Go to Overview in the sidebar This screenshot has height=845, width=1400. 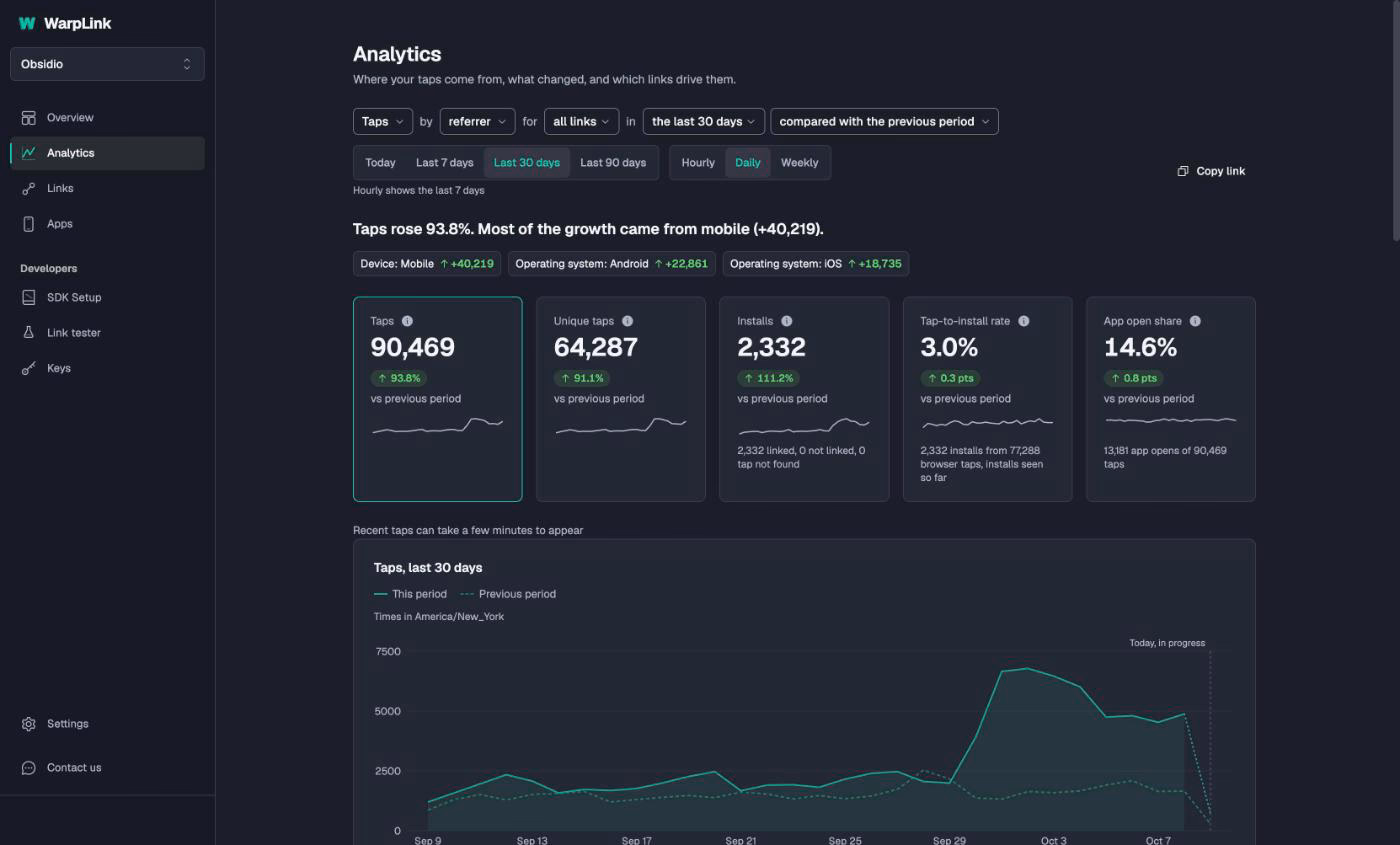pyautogui.click(x=107, y=118)
